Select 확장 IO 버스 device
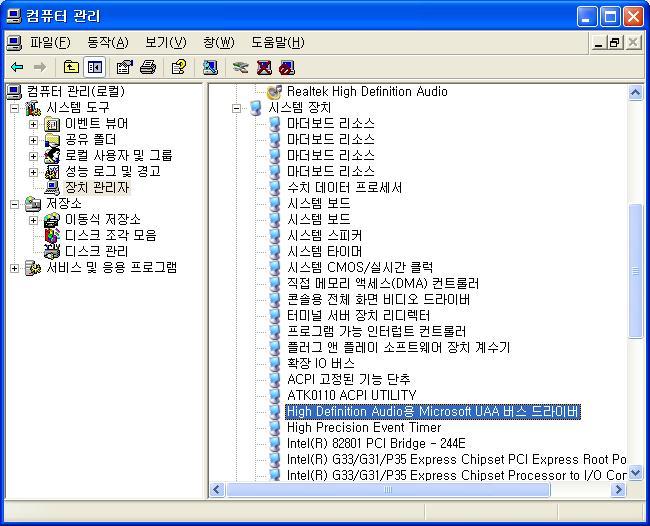The width and height of the screenshot is (650, 526). 321,364
